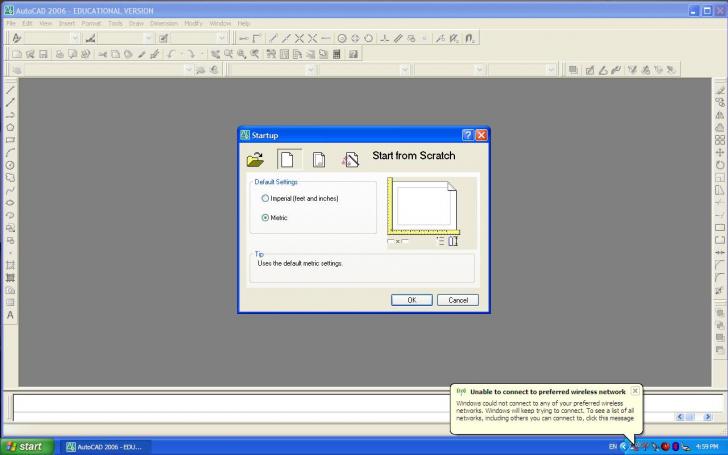Click the AutoCAD 2006 taskbar button
The height and width of the screenshot is (455, 728).
click(104, 447)
